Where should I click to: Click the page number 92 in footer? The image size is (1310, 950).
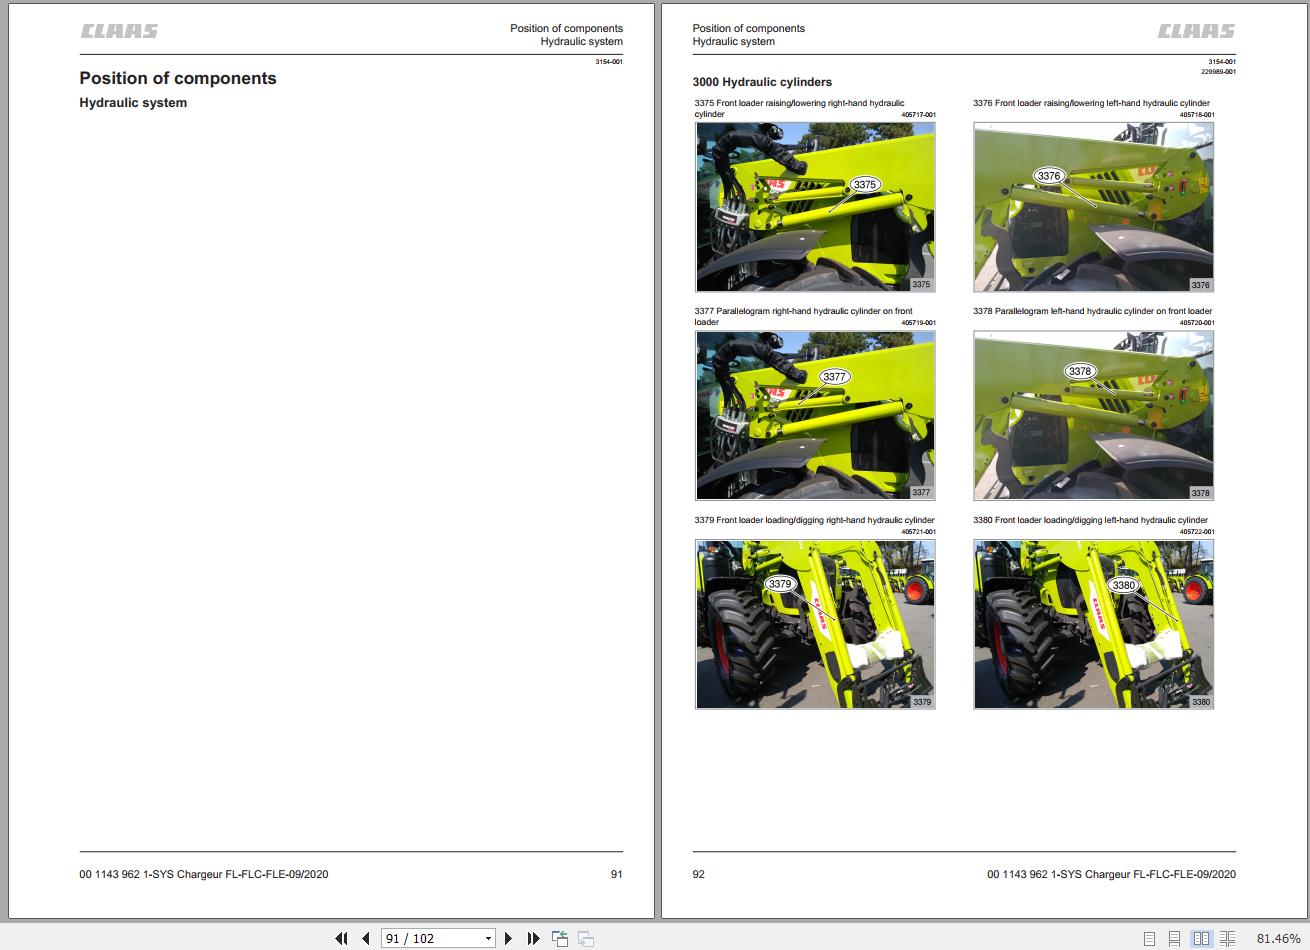[x=698, y=874]
